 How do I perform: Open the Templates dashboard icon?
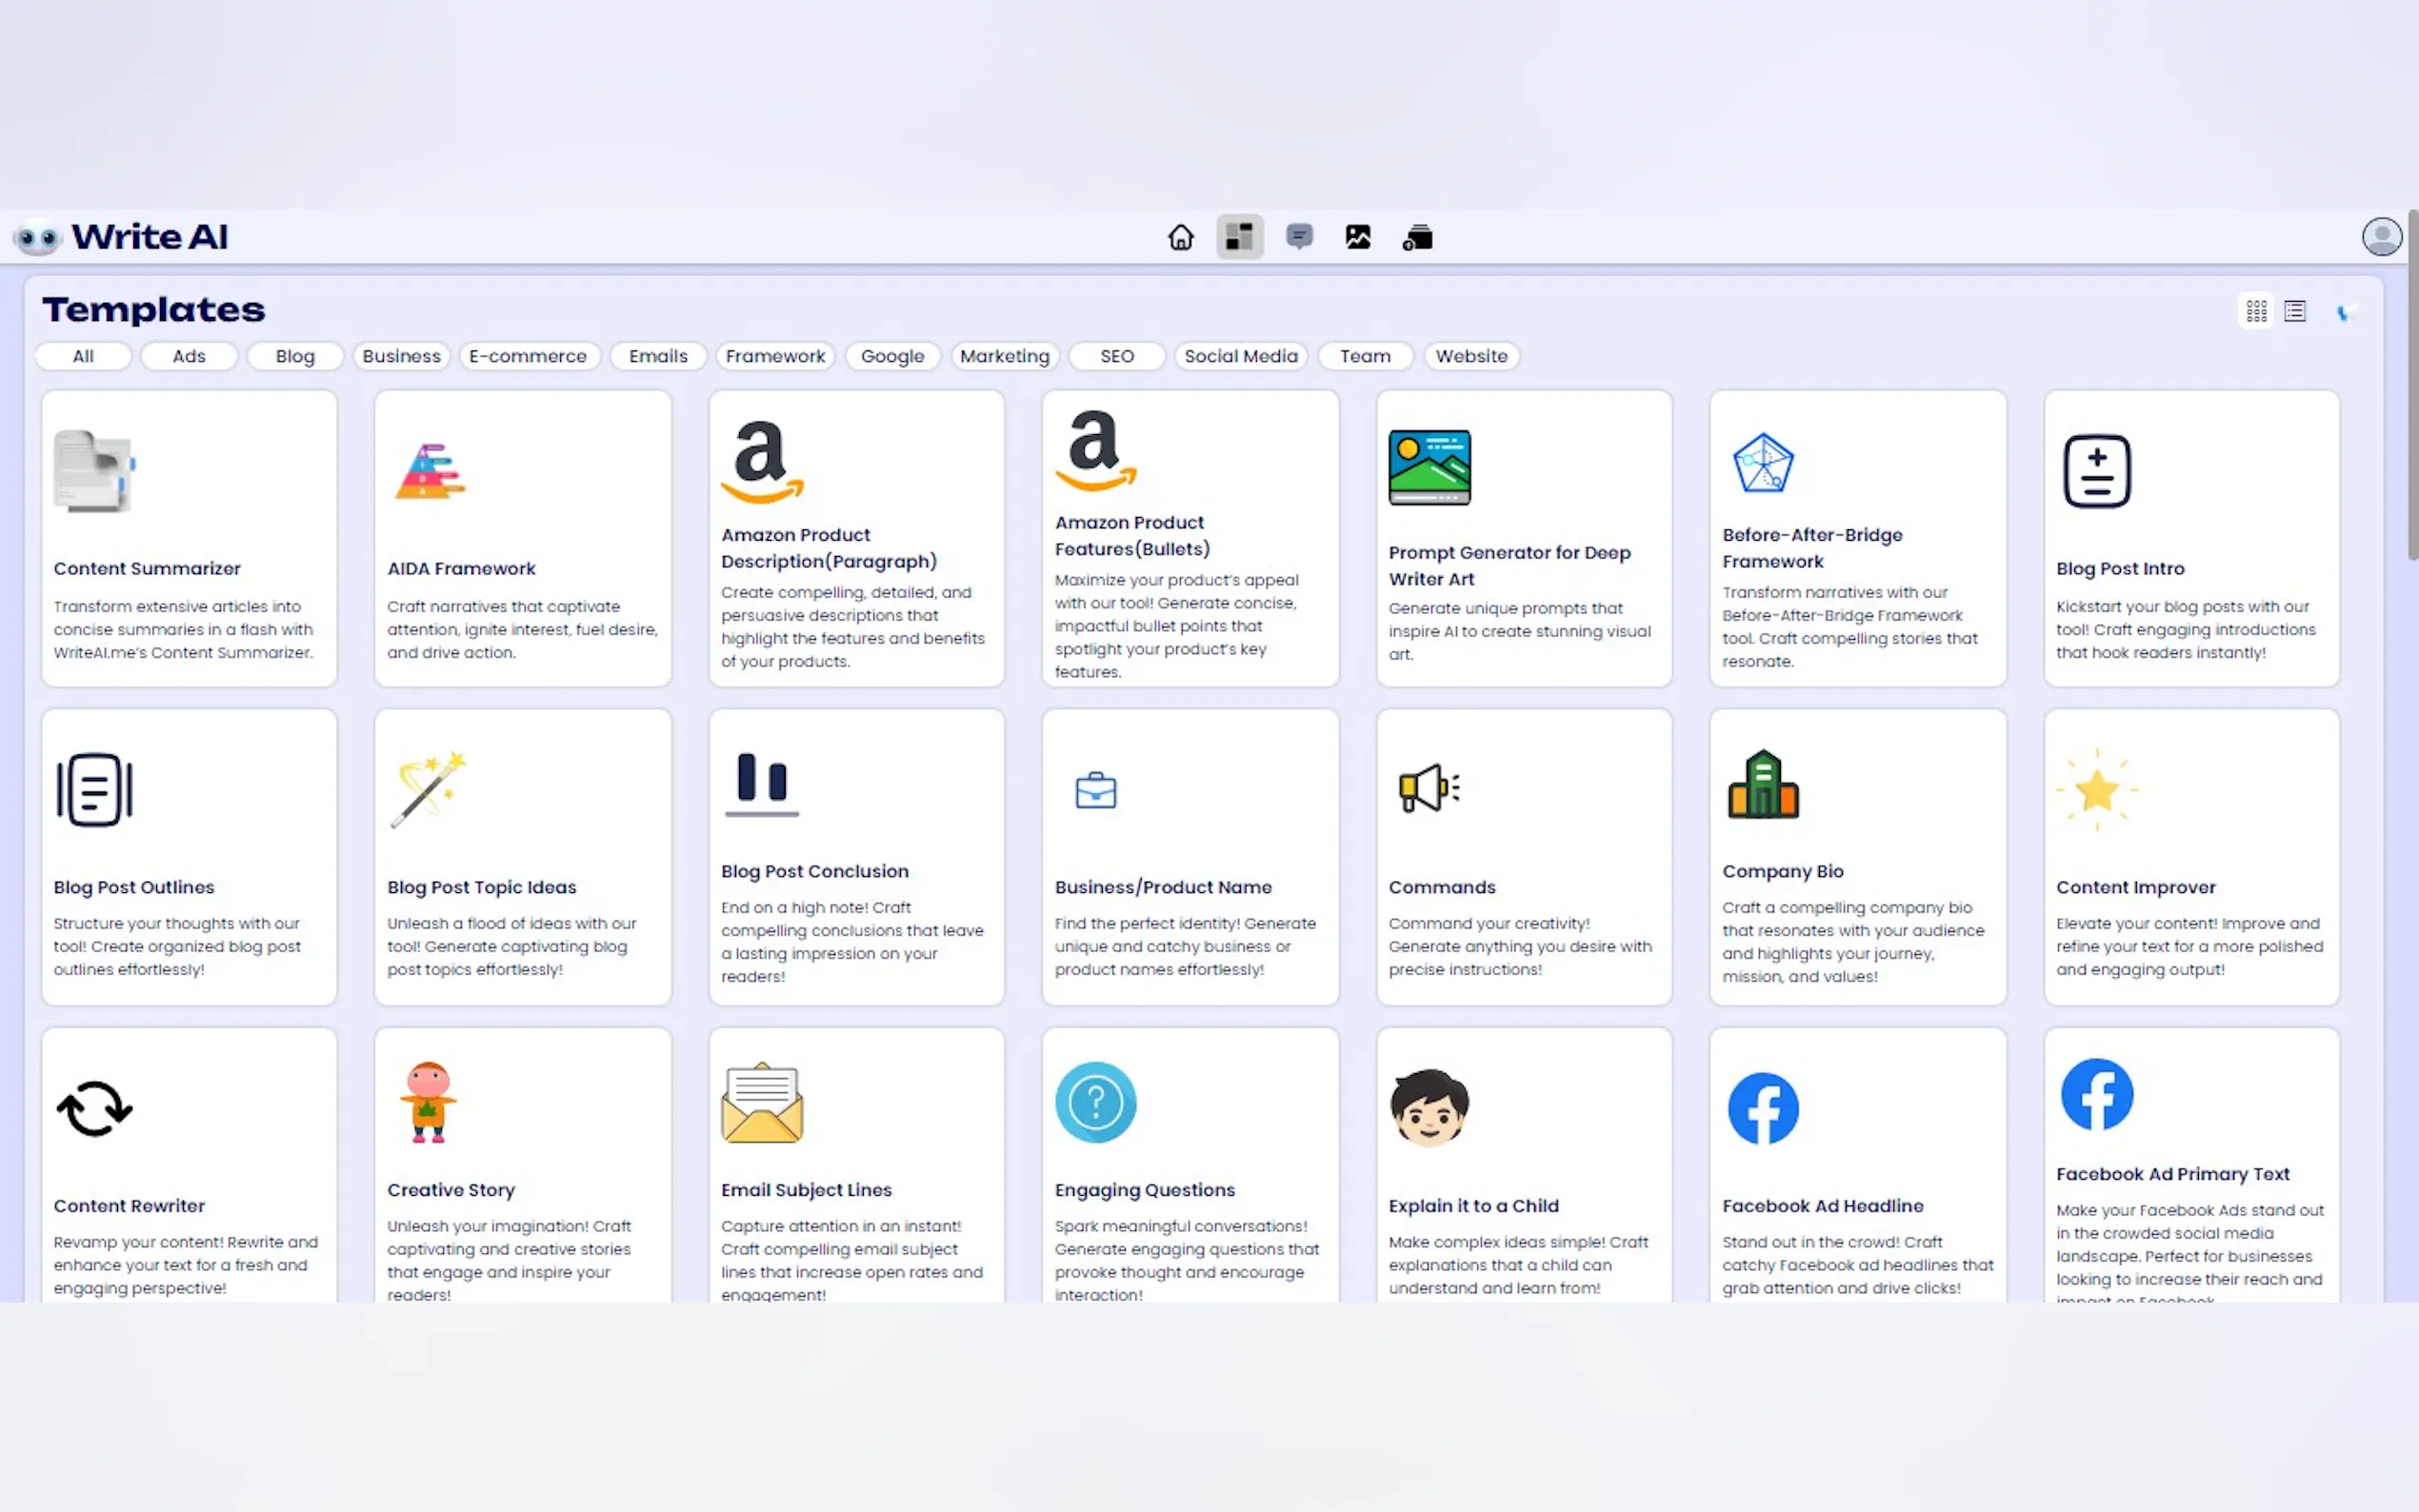[1239, 237]
